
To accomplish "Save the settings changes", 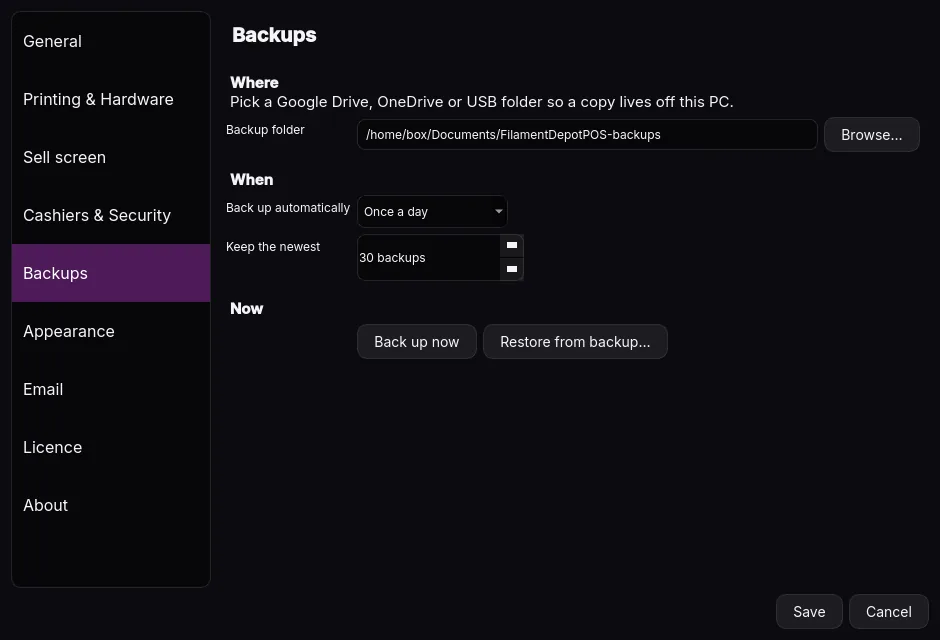I will (x=809, y=612).
